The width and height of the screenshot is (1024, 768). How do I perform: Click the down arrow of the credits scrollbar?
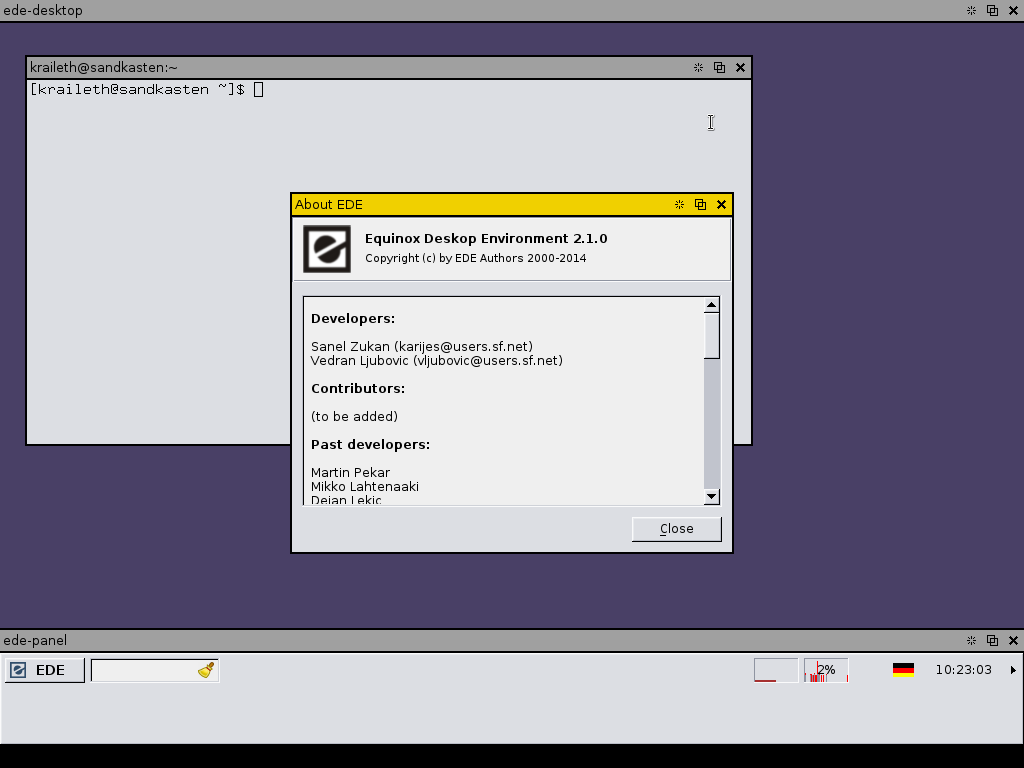(711, 496)
